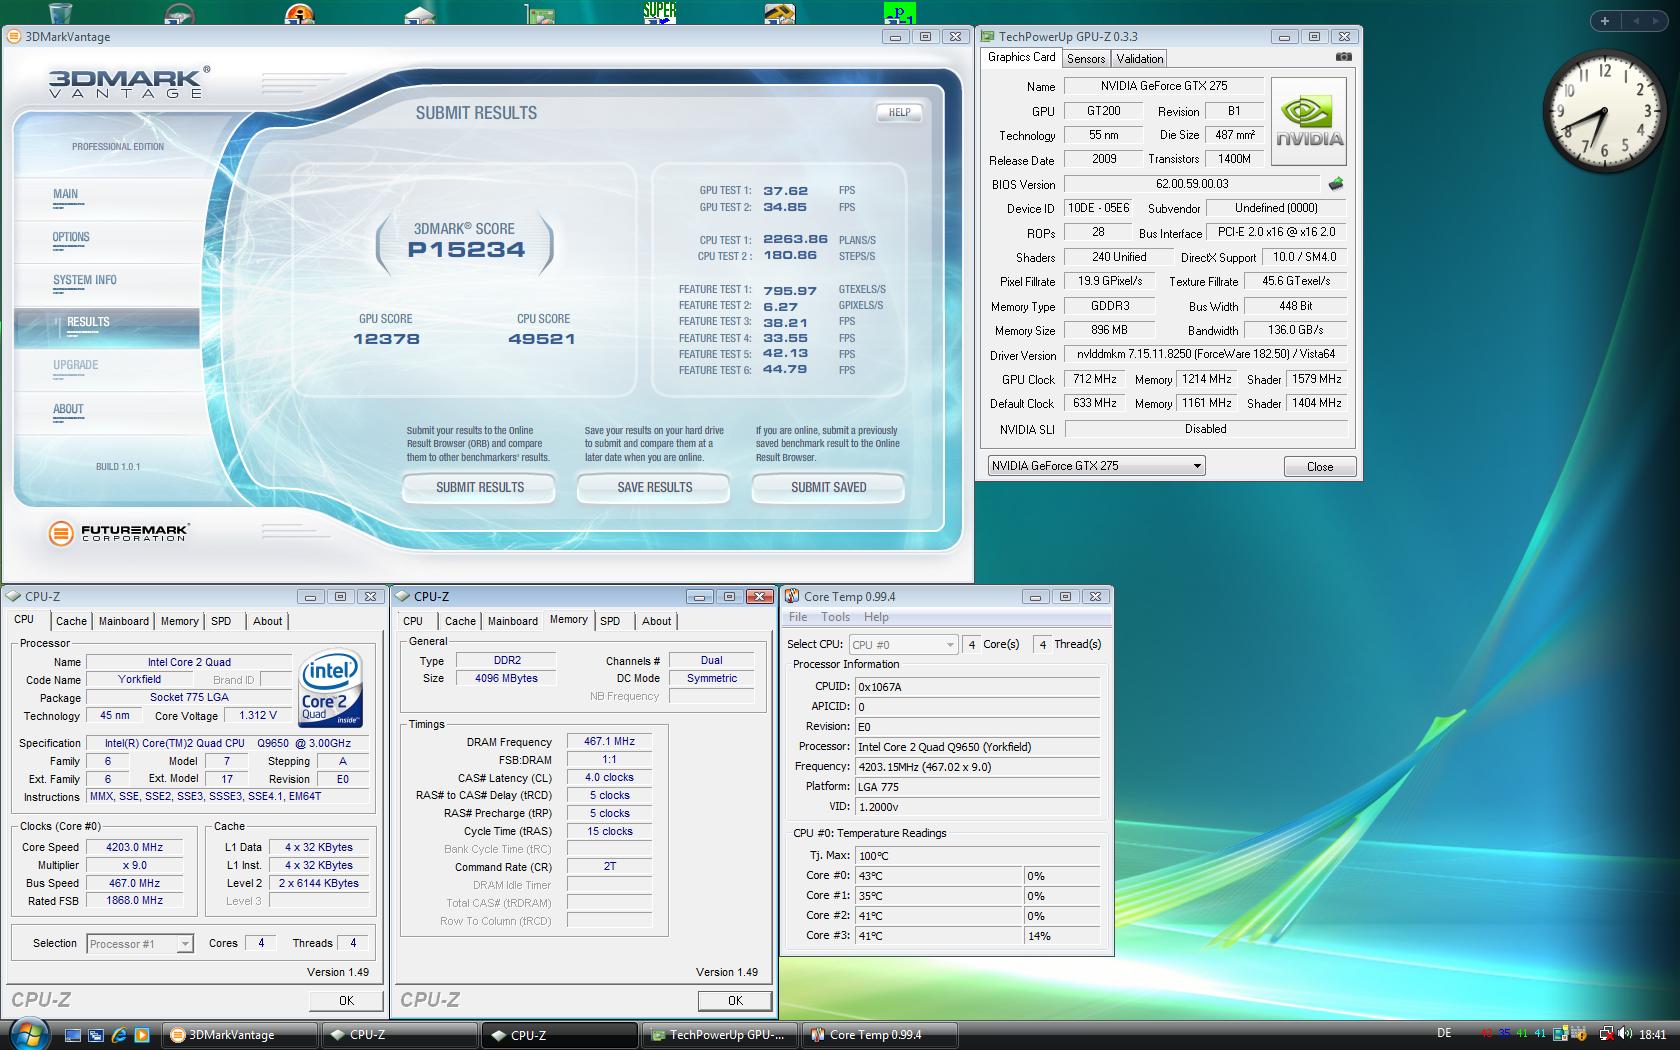Viewport: 1680px width, 1050px height.
Task: Launch Internet Explorer from Quick Launch
Action: (119, 1035)
